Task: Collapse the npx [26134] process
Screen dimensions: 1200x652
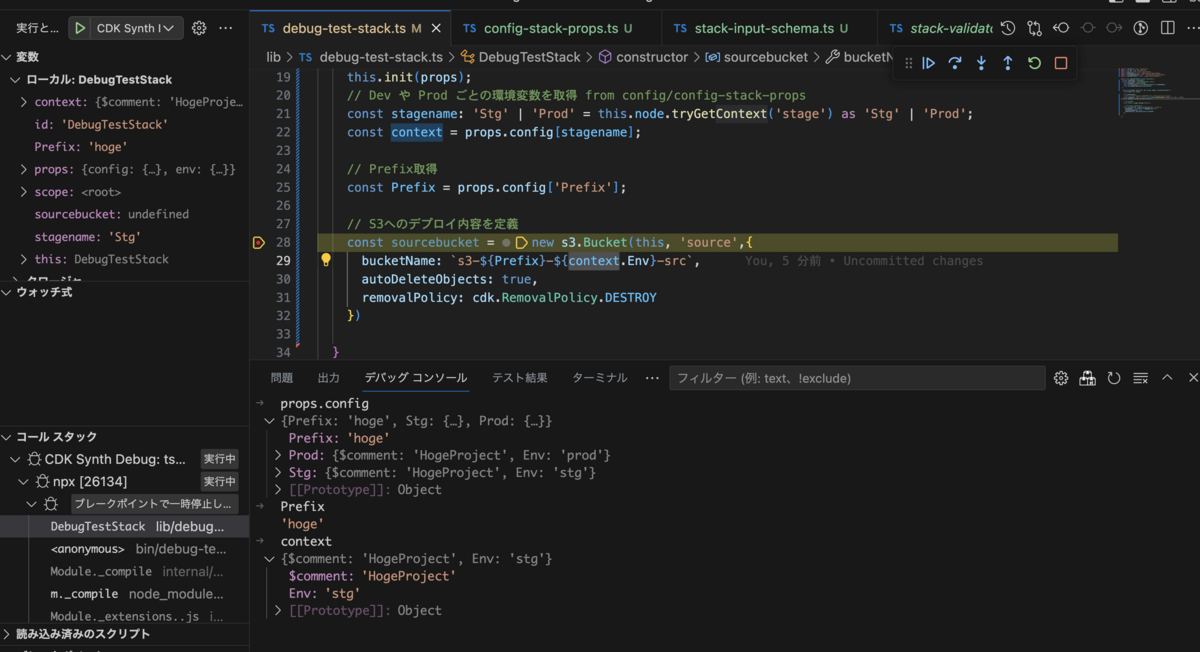Action: coord(24,482)
